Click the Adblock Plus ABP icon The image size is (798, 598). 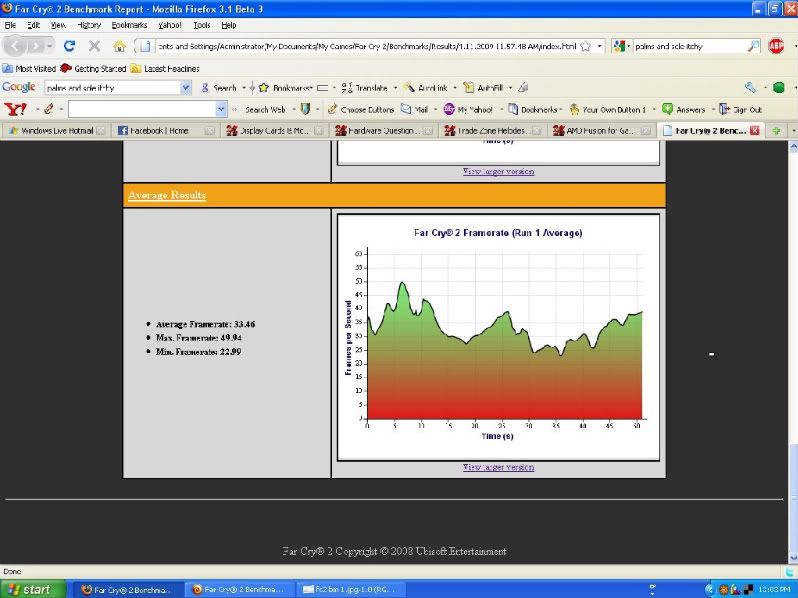776,46
